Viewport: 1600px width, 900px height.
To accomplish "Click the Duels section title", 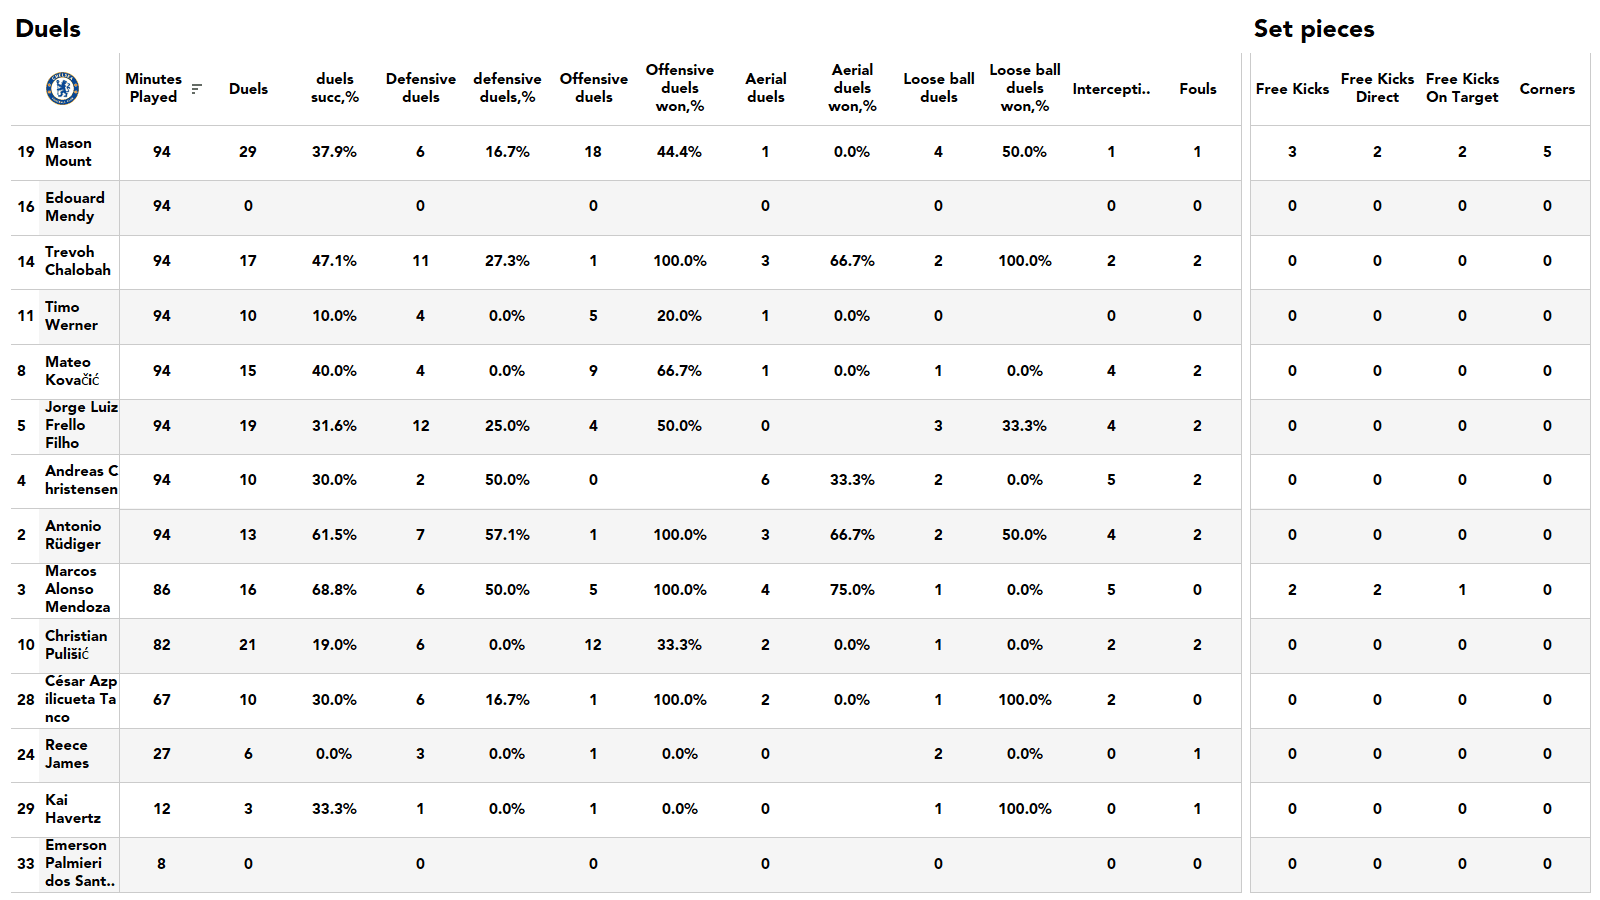I will [x=48, y=28].
